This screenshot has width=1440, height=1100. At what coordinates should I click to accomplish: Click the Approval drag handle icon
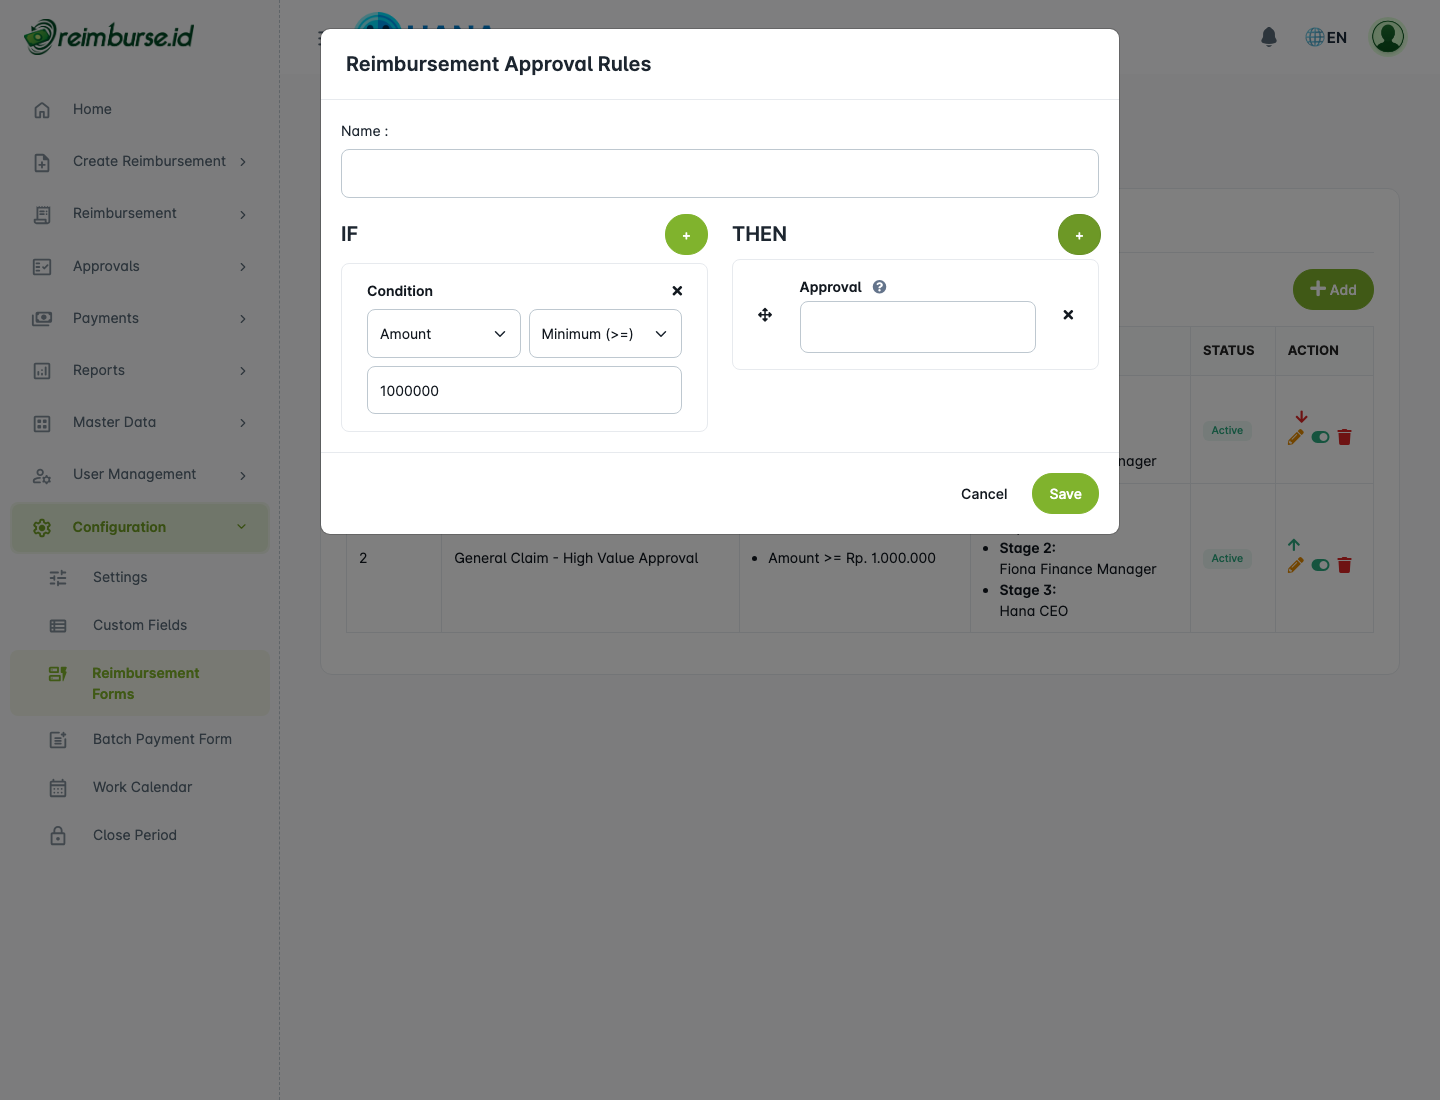pyautogui.click(x=765, y=315)
